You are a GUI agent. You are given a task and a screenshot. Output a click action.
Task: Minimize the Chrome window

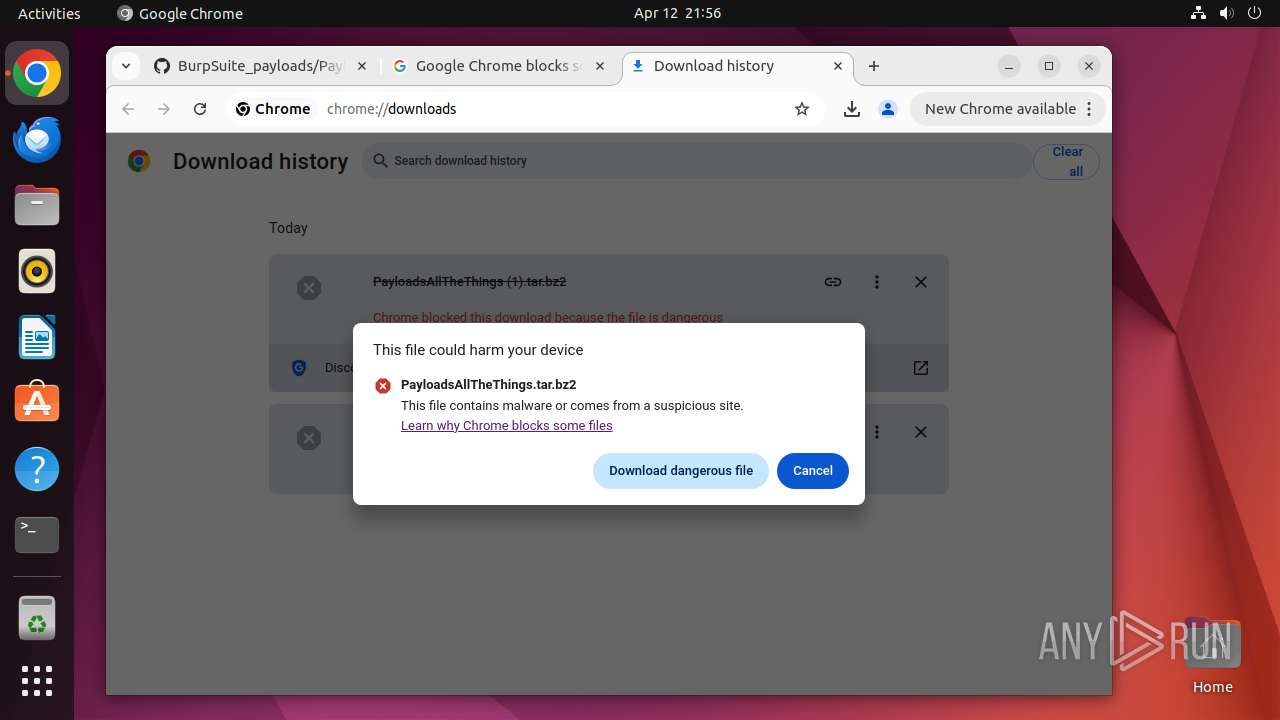pos(1009,66)
